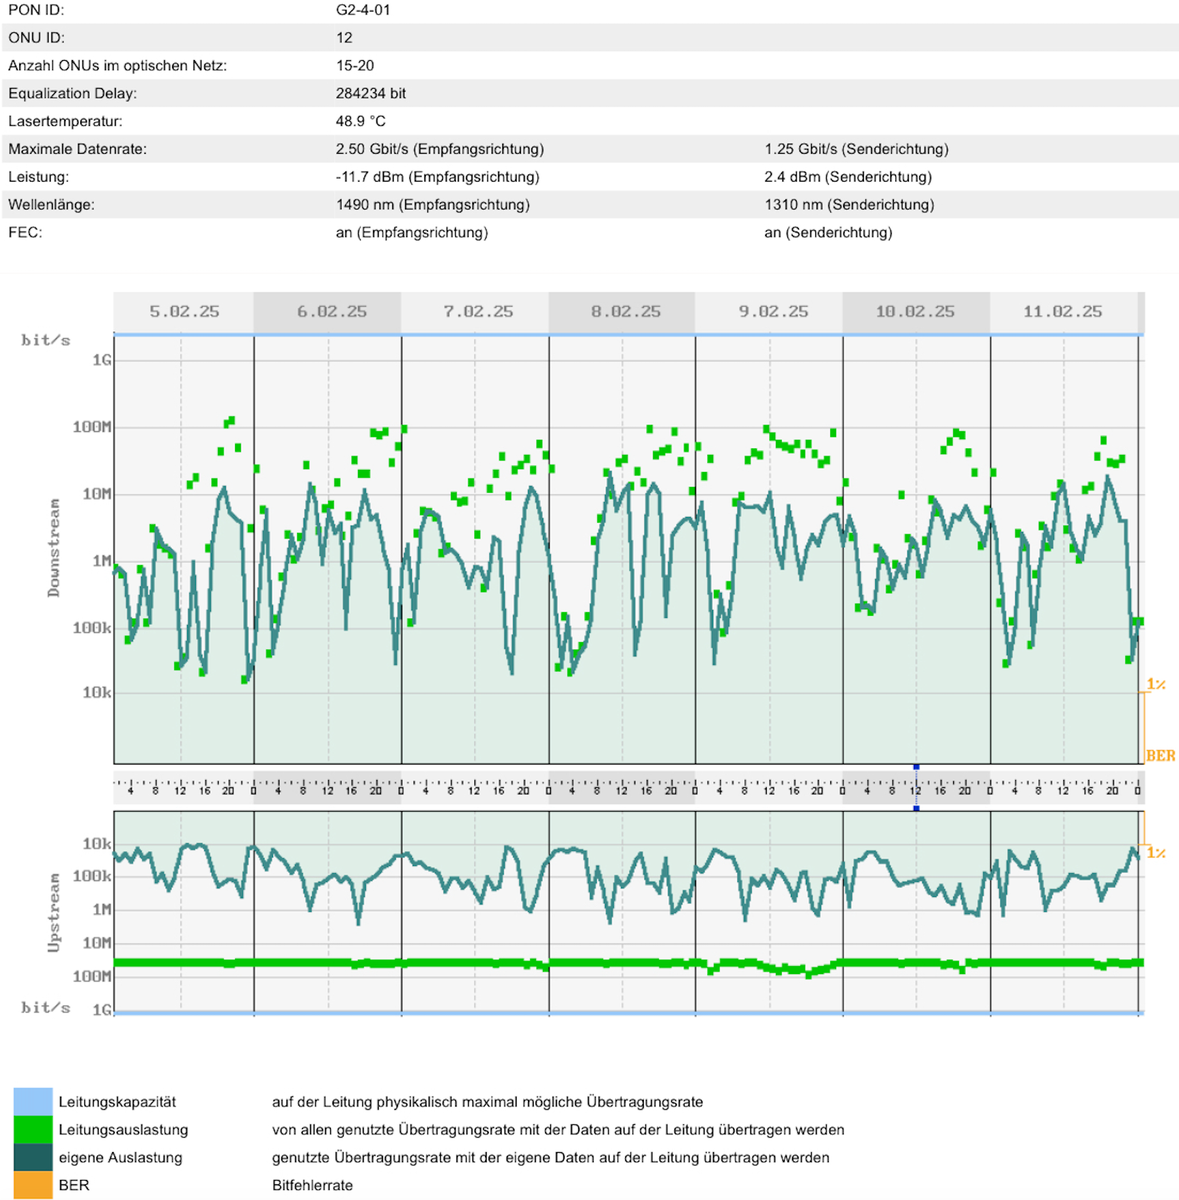Click the Lasertemperatur label
The height and width of the screenshot is (1200, 1179).
tap(65, 121)
